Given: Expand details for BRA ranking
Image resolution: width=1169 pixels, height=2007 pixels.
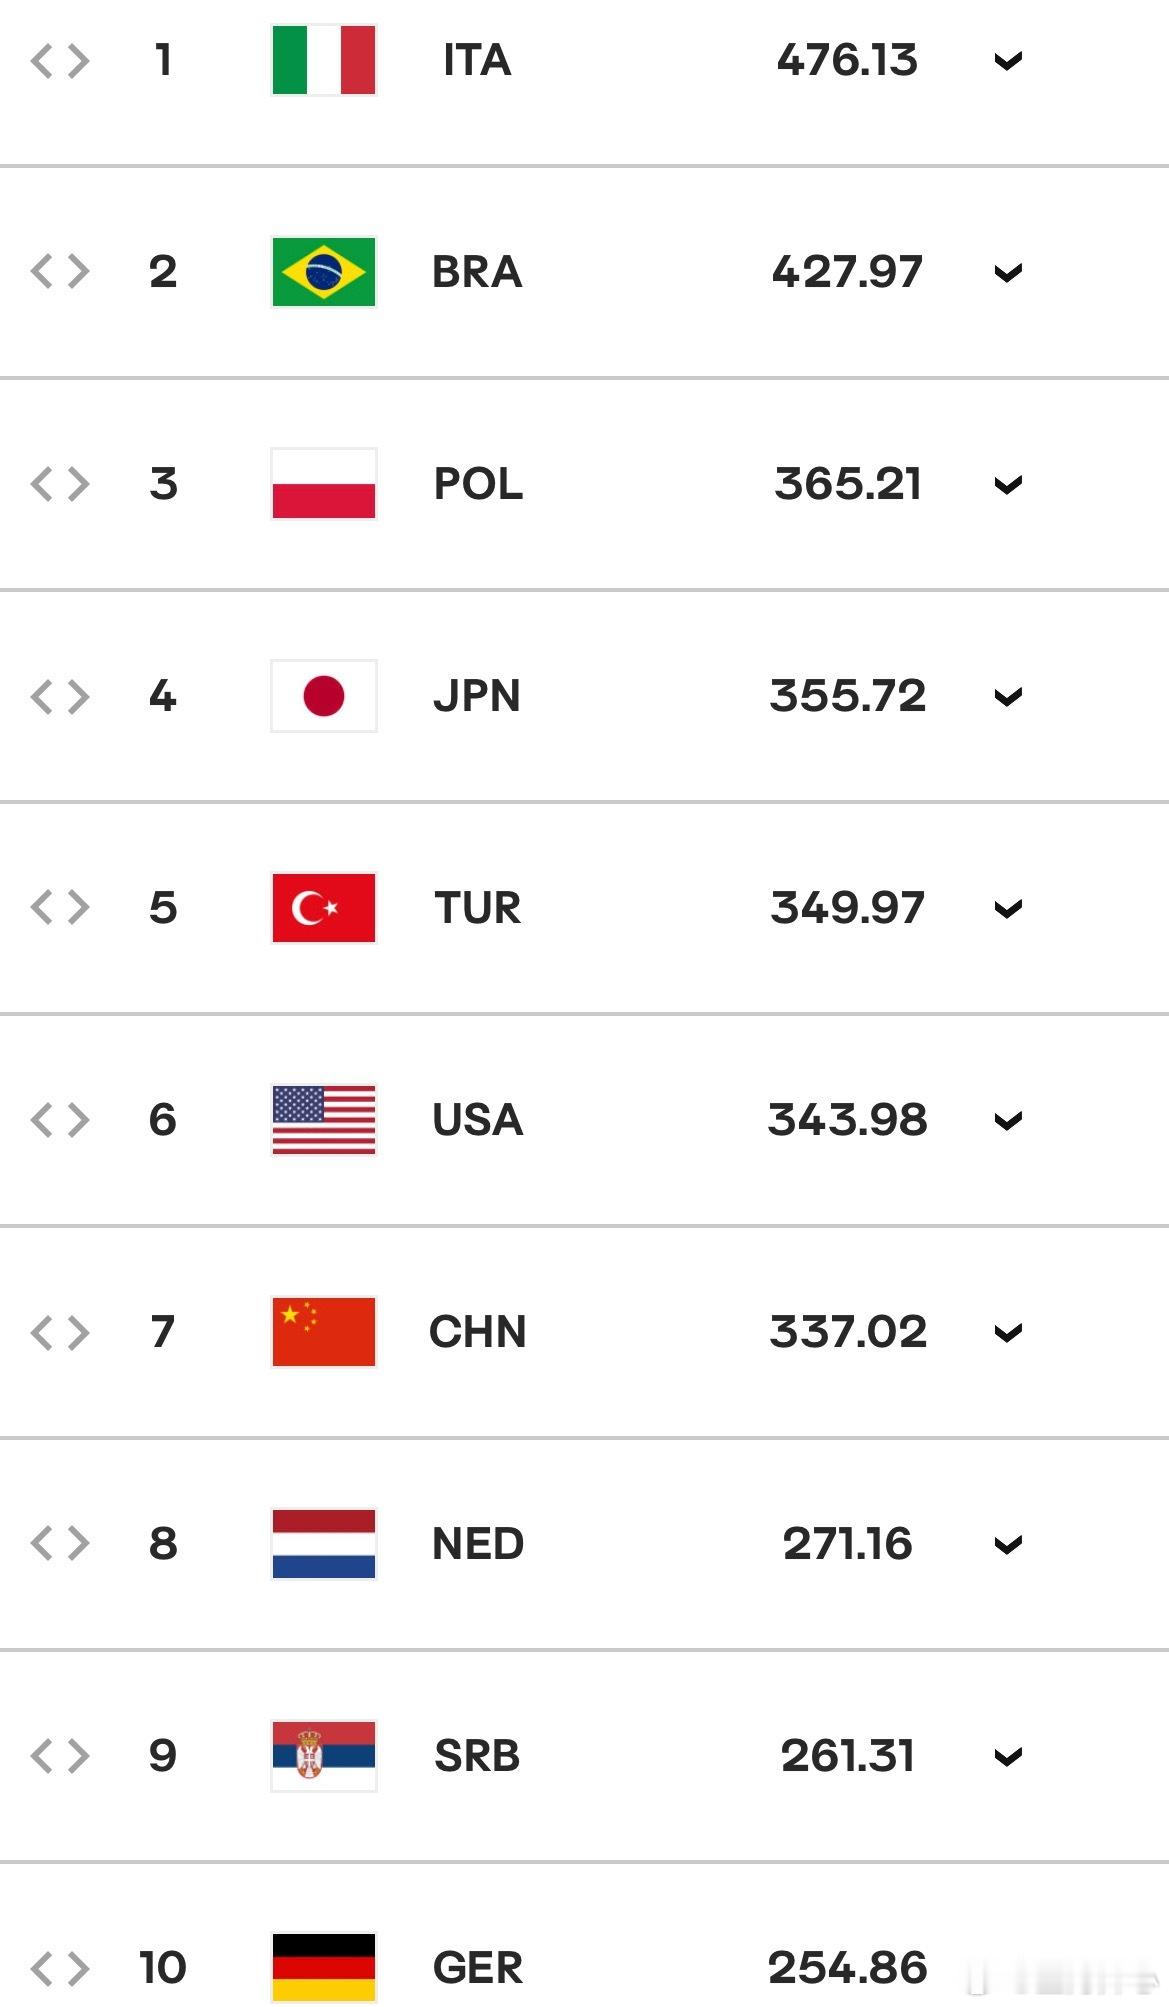Looking at the screenshot, I should pyautogui.click(x=1008, y=273).
